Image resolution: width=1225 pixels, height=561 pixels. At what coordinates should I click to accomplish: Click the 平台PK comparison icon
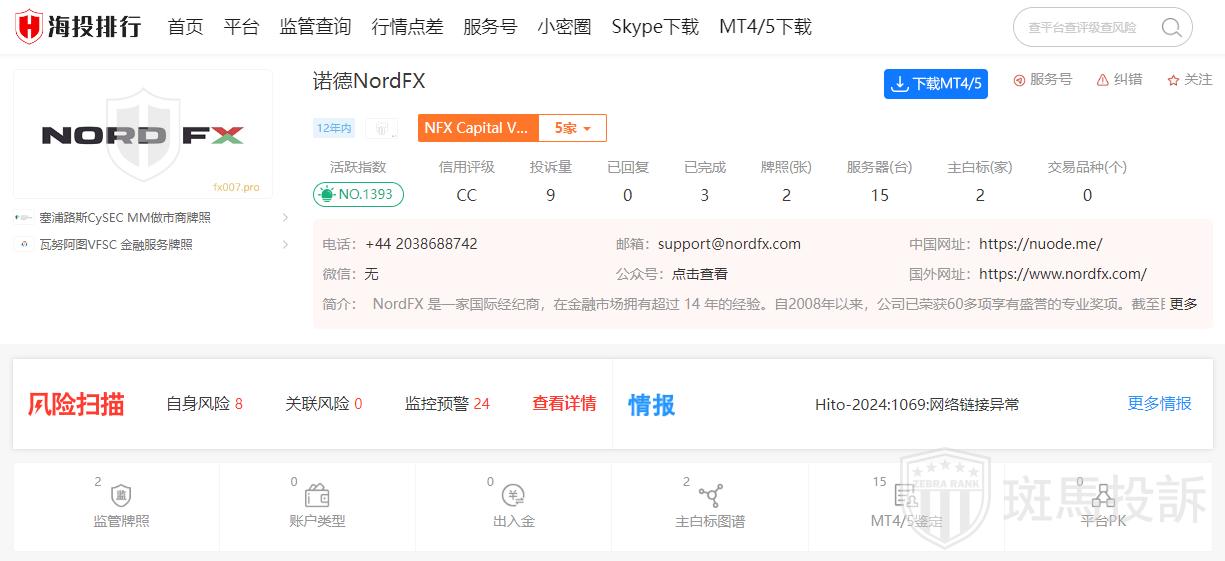coord(1102,496)
